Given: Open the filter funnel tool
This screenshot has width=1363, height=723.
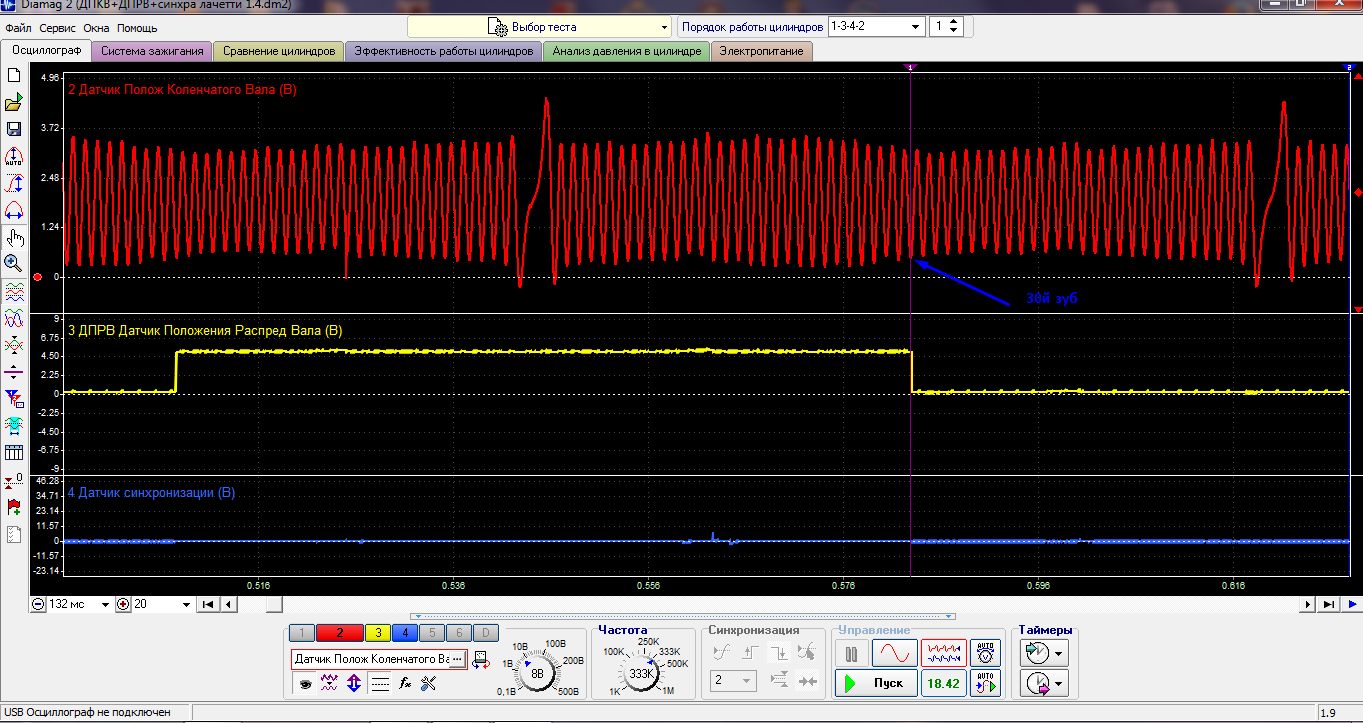Looking at the screenshot, I should point(14,399).
